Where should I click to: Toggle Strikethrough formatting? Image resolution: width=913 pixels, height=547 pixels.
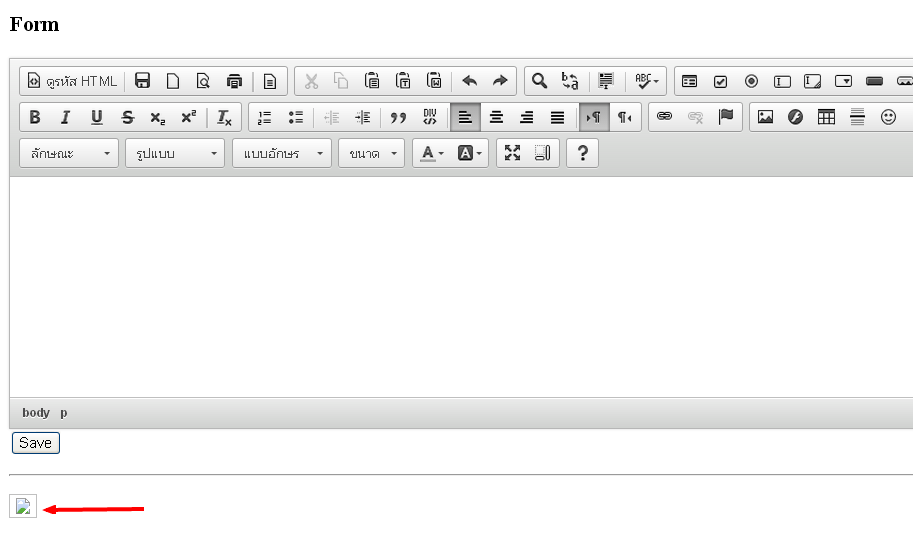(x=128, y=117)
